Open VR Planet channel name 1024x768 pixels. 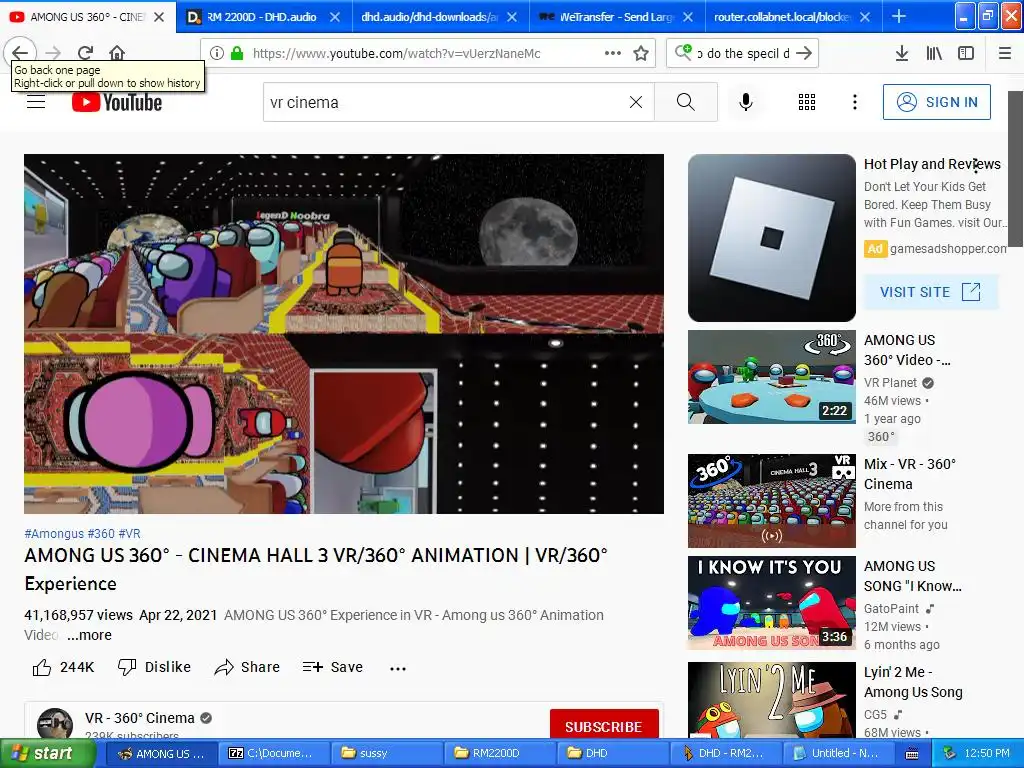pyautogui.click(x=890, y=383)
